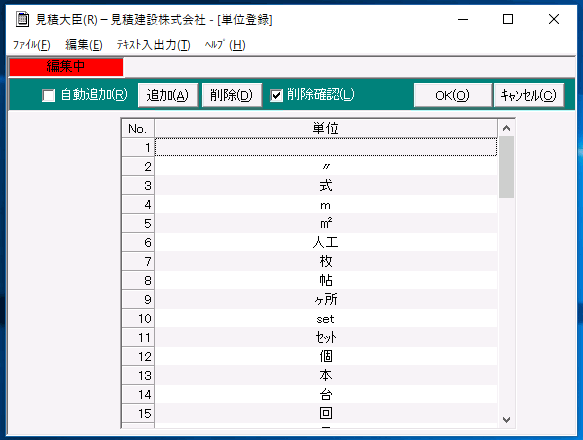The image size is (583, 440).
Task: Click row number 12 header
Action: coord(138,356)
